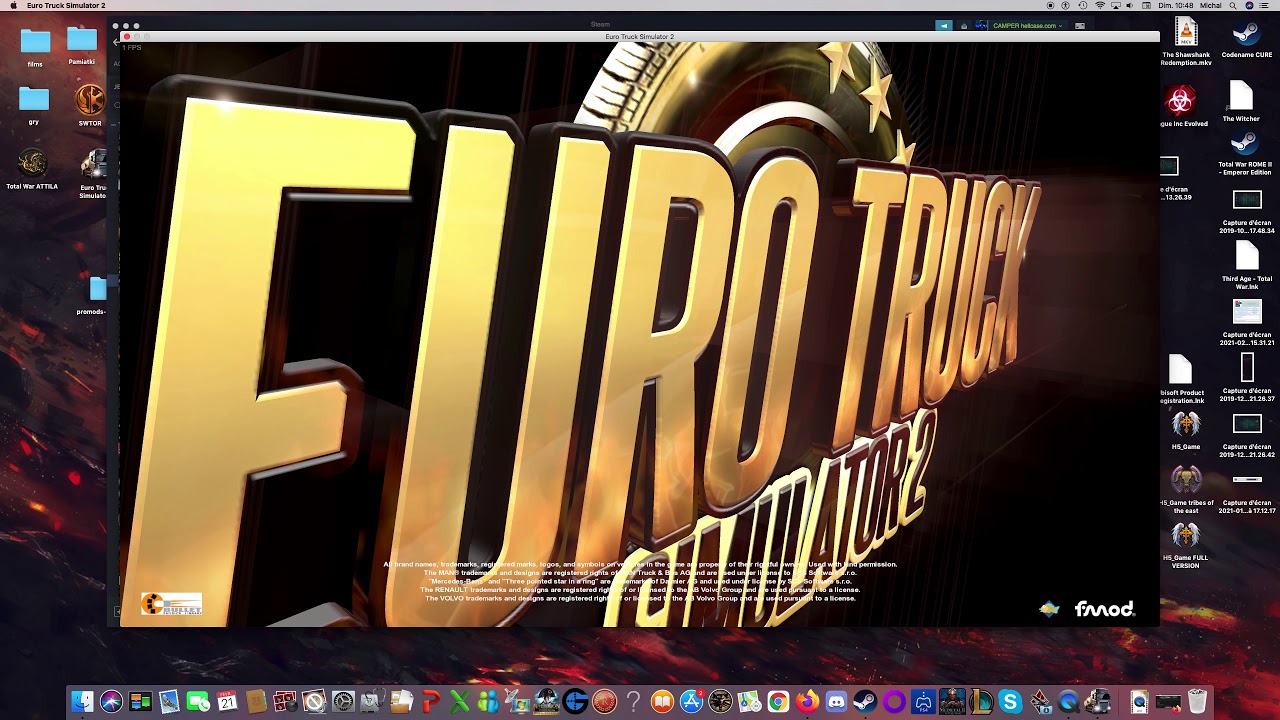Viewport: 1280px width, 720px height.
Task: Open the Pamiatki folder on desktop
Action: [x=82, y=40]
